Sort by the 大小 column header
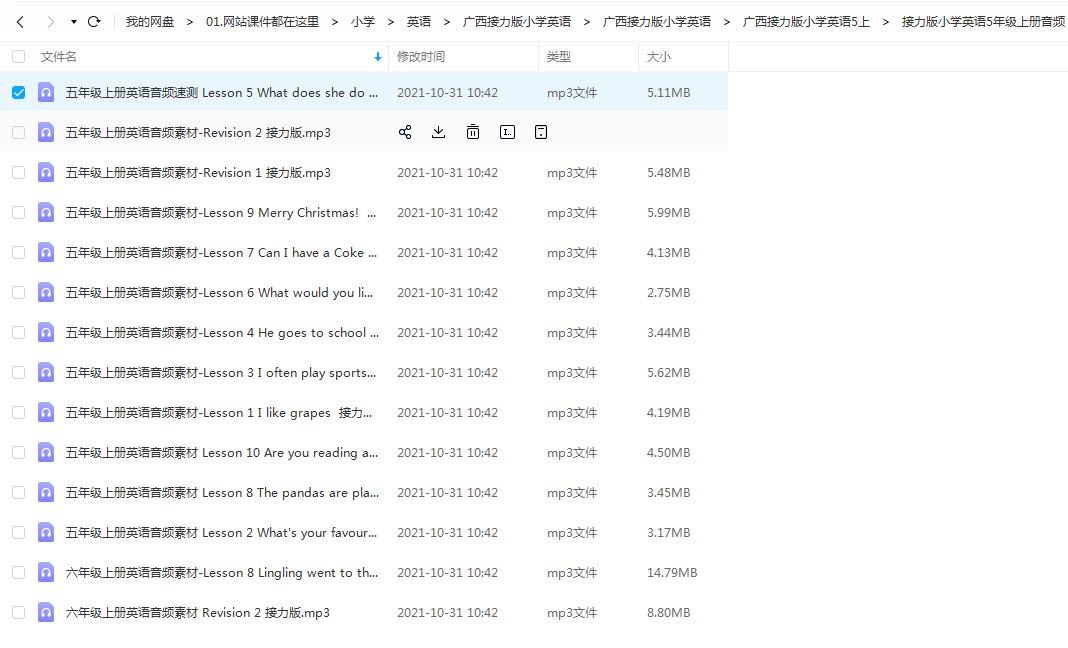This screenshot has width=1068, height=648. (x=659, y=57)
